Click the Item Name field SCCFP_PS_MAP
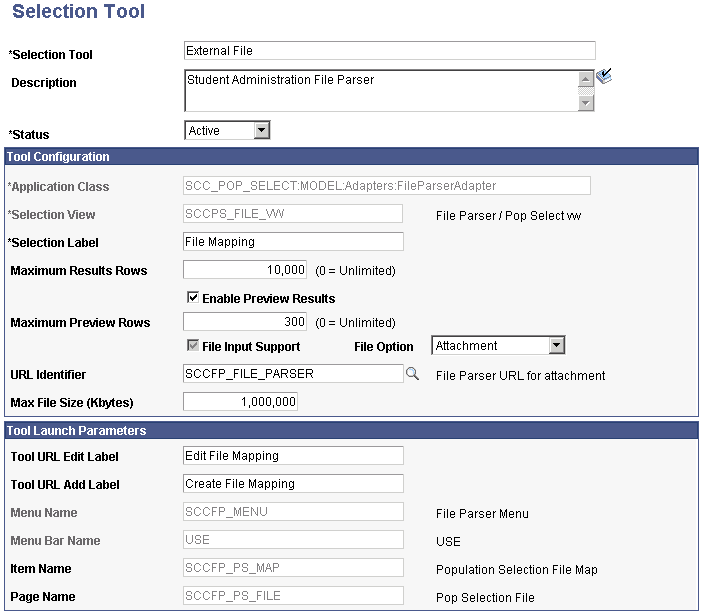 [x=293, y=567]
